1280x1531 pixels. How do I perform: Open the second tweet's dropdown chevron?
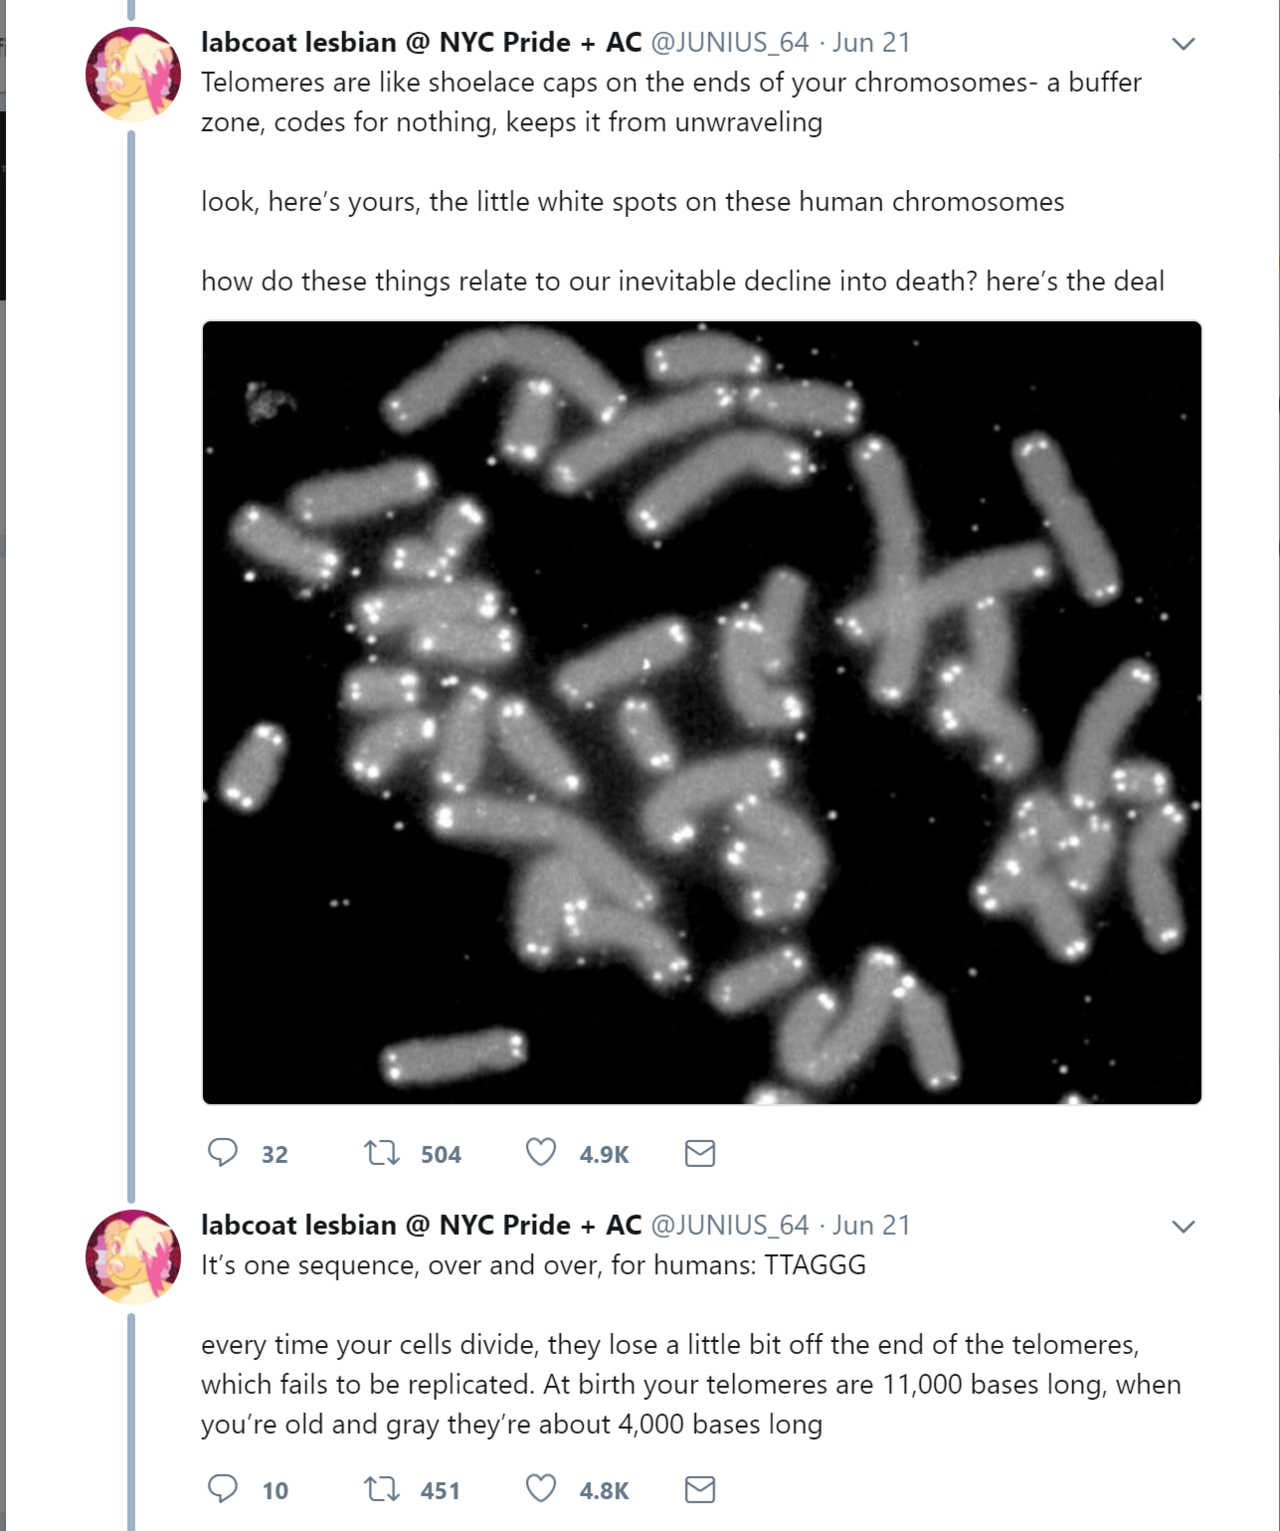(x=1183, y=1227)
